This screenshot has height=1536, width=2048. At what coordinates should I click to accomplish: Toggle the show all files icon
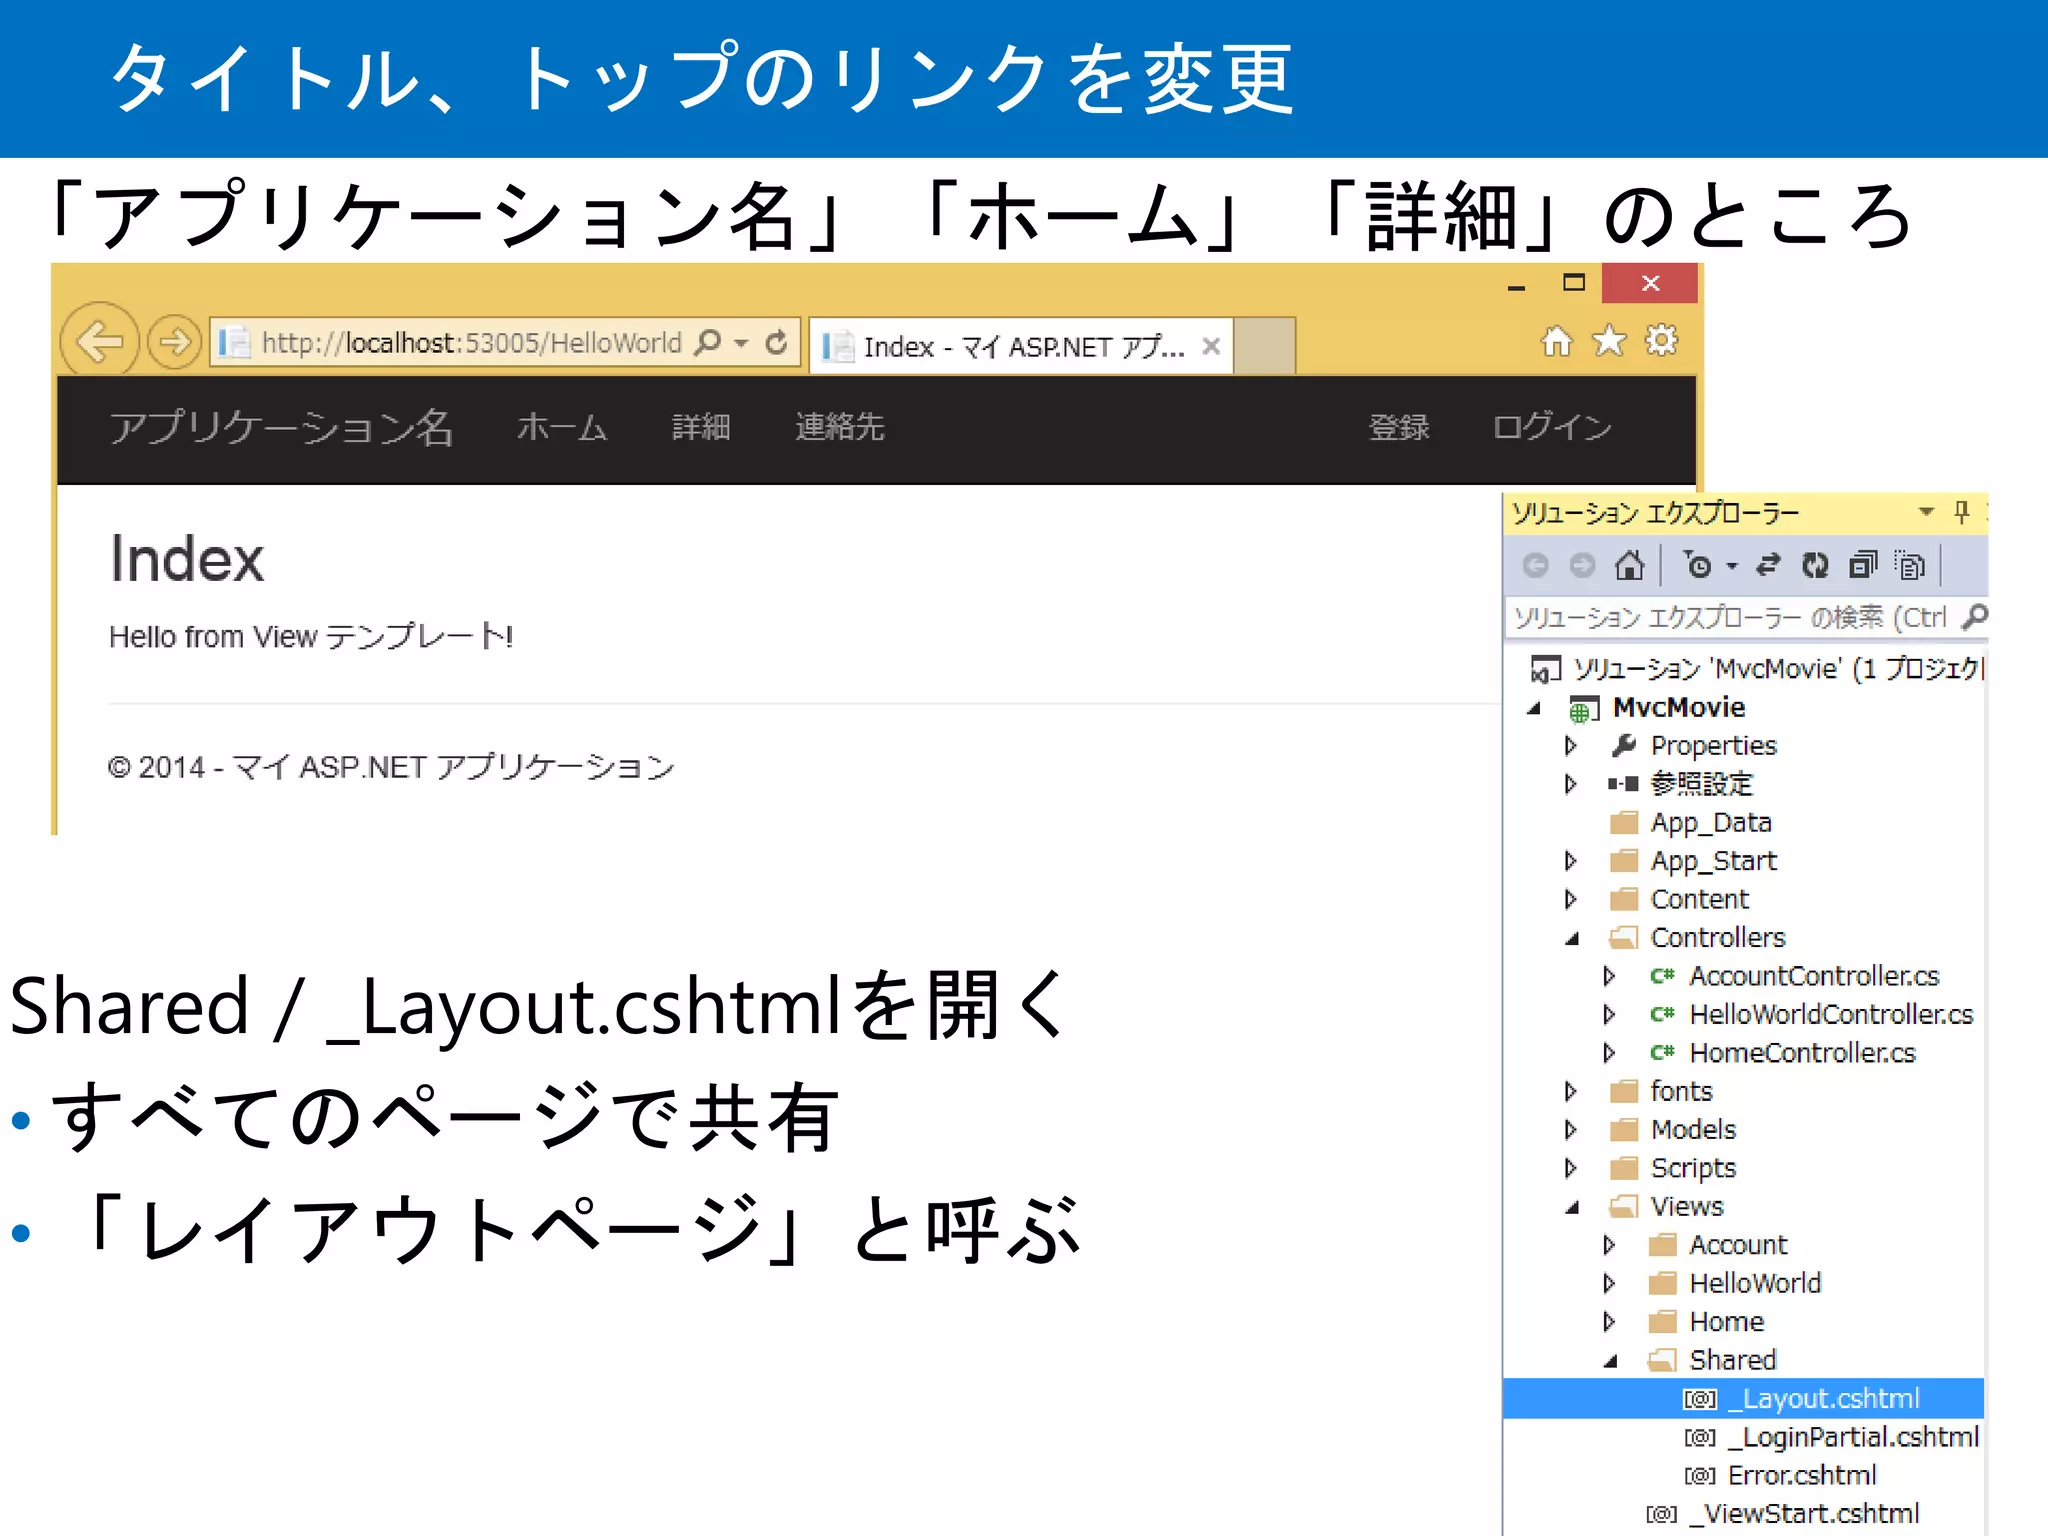pyautogui.click(x=1910, y=566)
